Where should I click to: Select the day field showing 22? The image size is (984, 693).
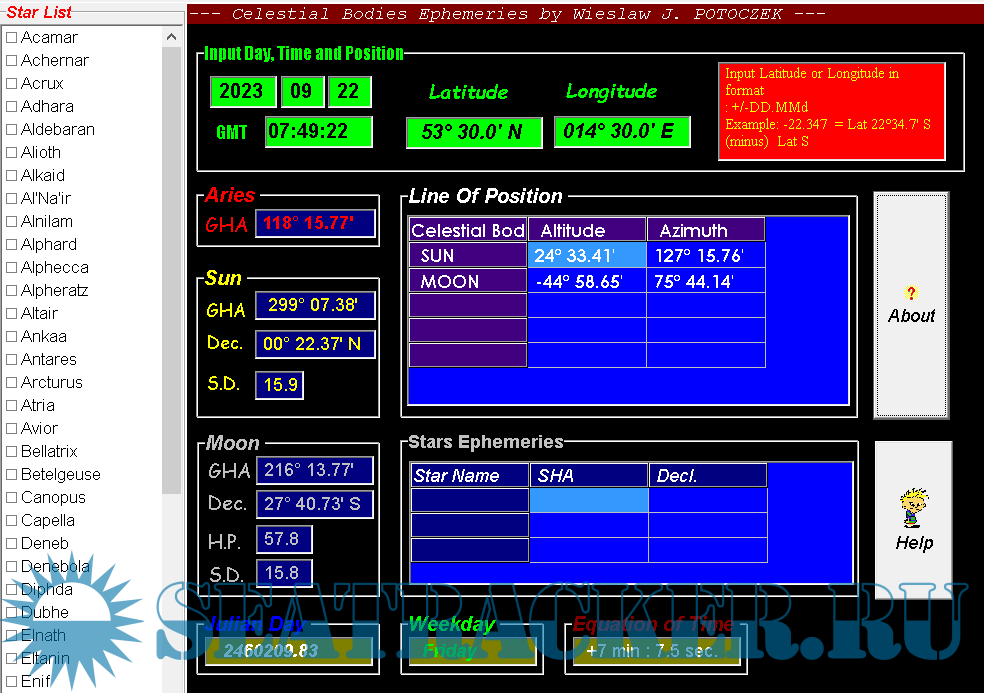pyautogui.click(x=348, y=91)
